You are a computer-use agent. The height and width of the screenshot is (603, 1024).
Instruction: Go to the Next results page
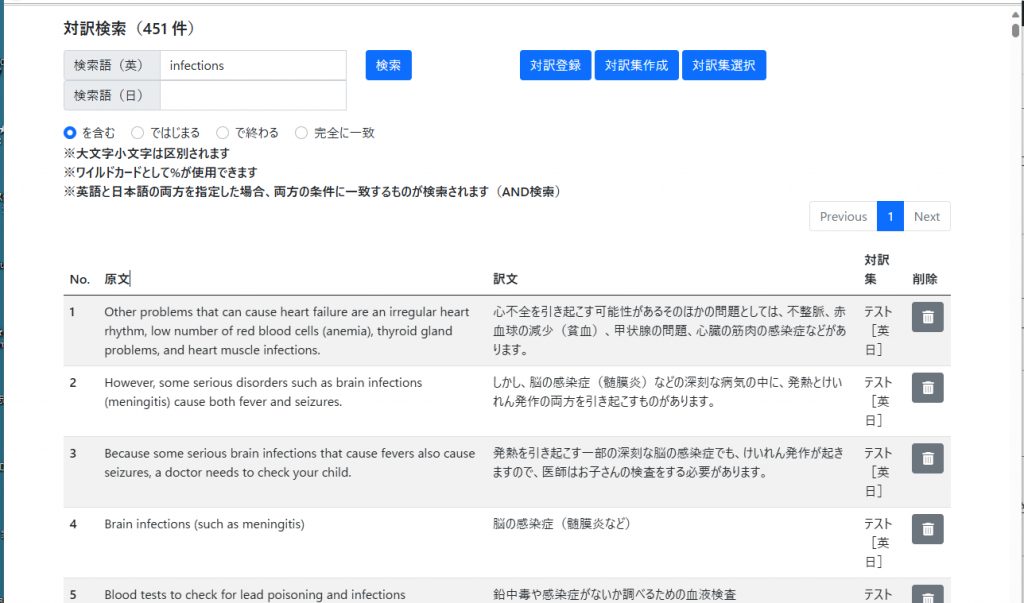coord(926,216)
